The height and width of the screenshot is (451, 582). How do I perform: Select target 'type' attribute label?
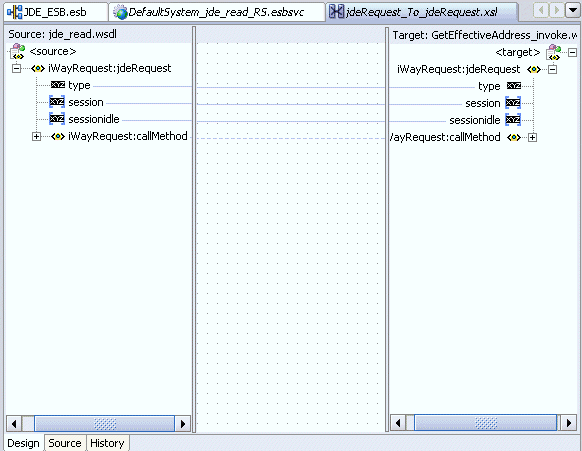[489, 86]
